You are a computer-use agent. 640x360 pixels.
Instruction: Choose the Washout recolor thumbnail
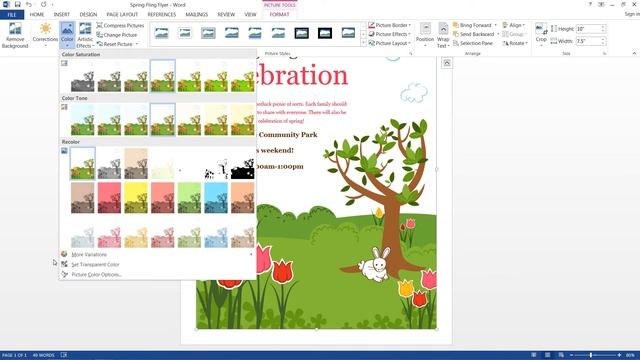point(162,164)
